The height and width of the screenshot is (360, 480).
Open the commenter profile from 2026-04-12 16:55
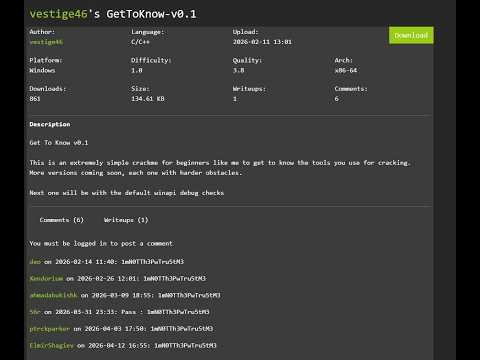51,345
